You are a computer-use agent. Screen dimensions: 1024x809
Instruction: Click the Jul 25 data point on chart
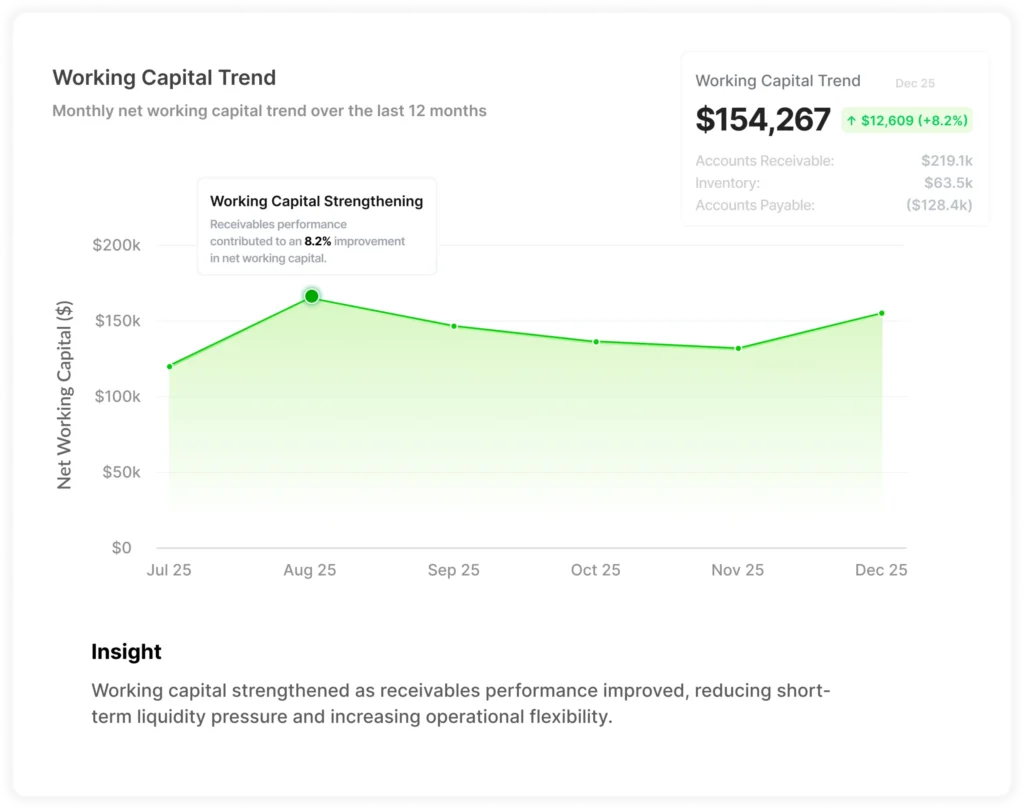pos(170,366)
